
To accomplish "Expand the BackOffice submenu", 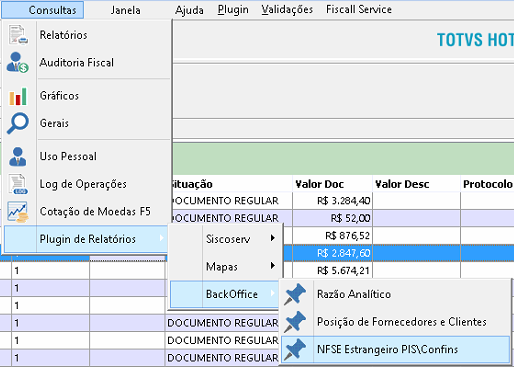I will (225, 294).
